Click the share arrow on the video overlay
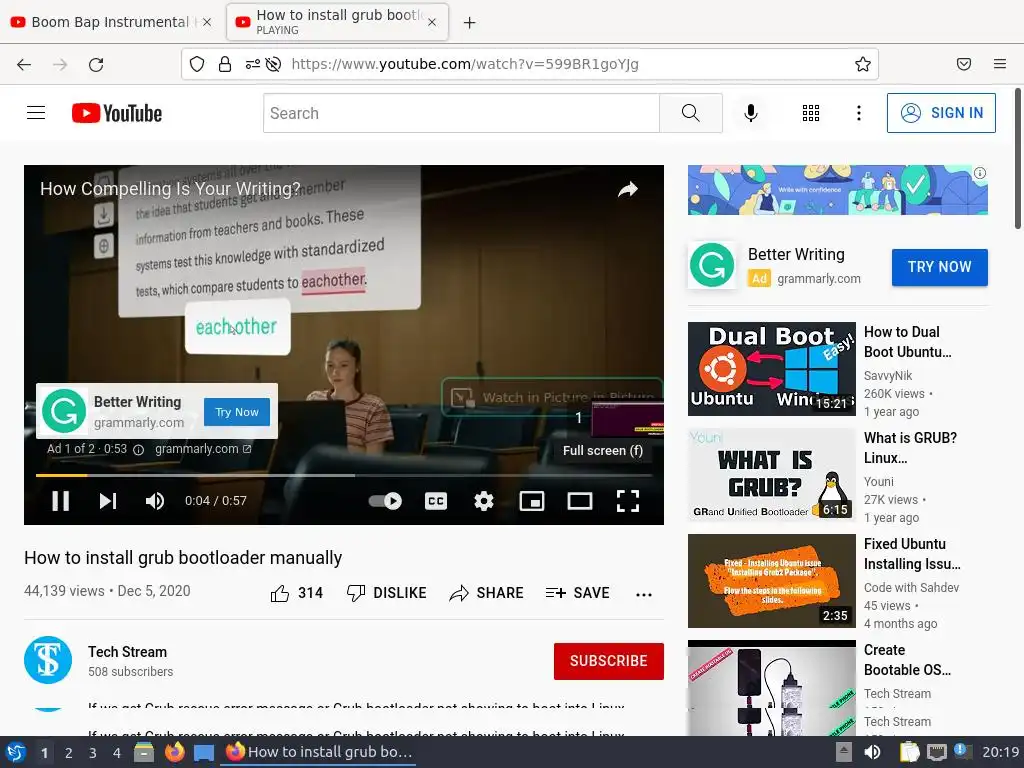Screen dimensions: 1024x768 [628, 189]
